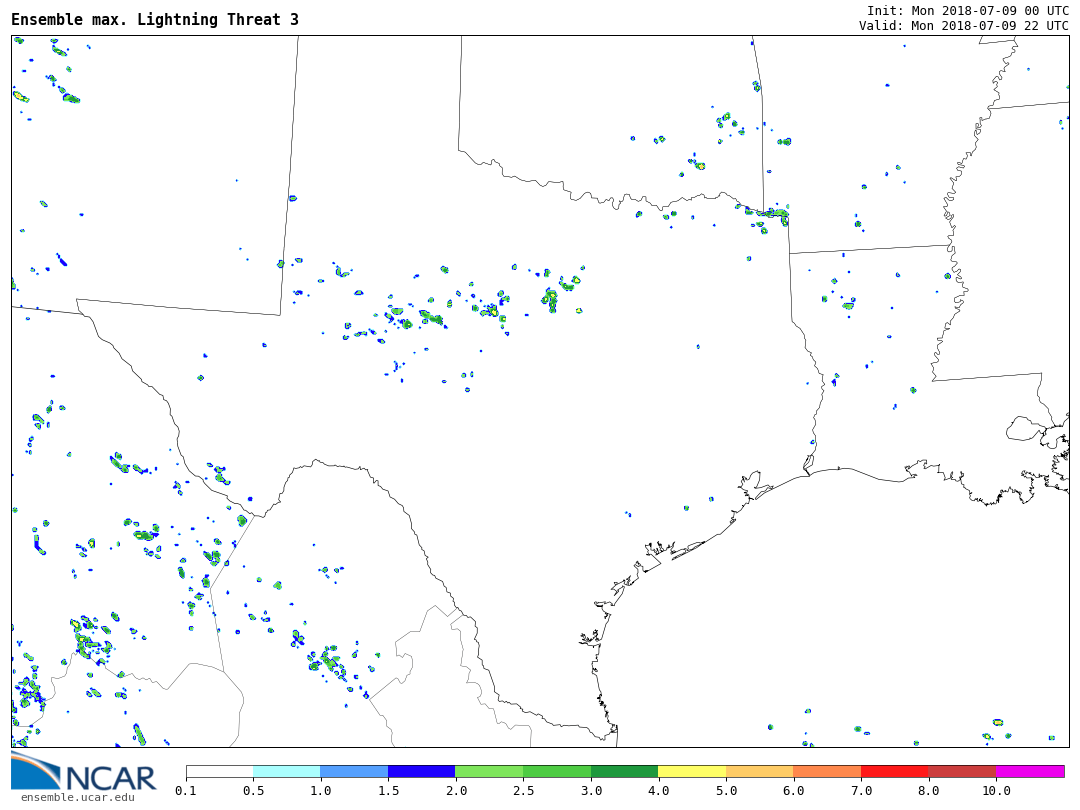Select the dark green 3.0–4.0 swatch
The width and height of the screenshot is (1080, 810).
624,771
